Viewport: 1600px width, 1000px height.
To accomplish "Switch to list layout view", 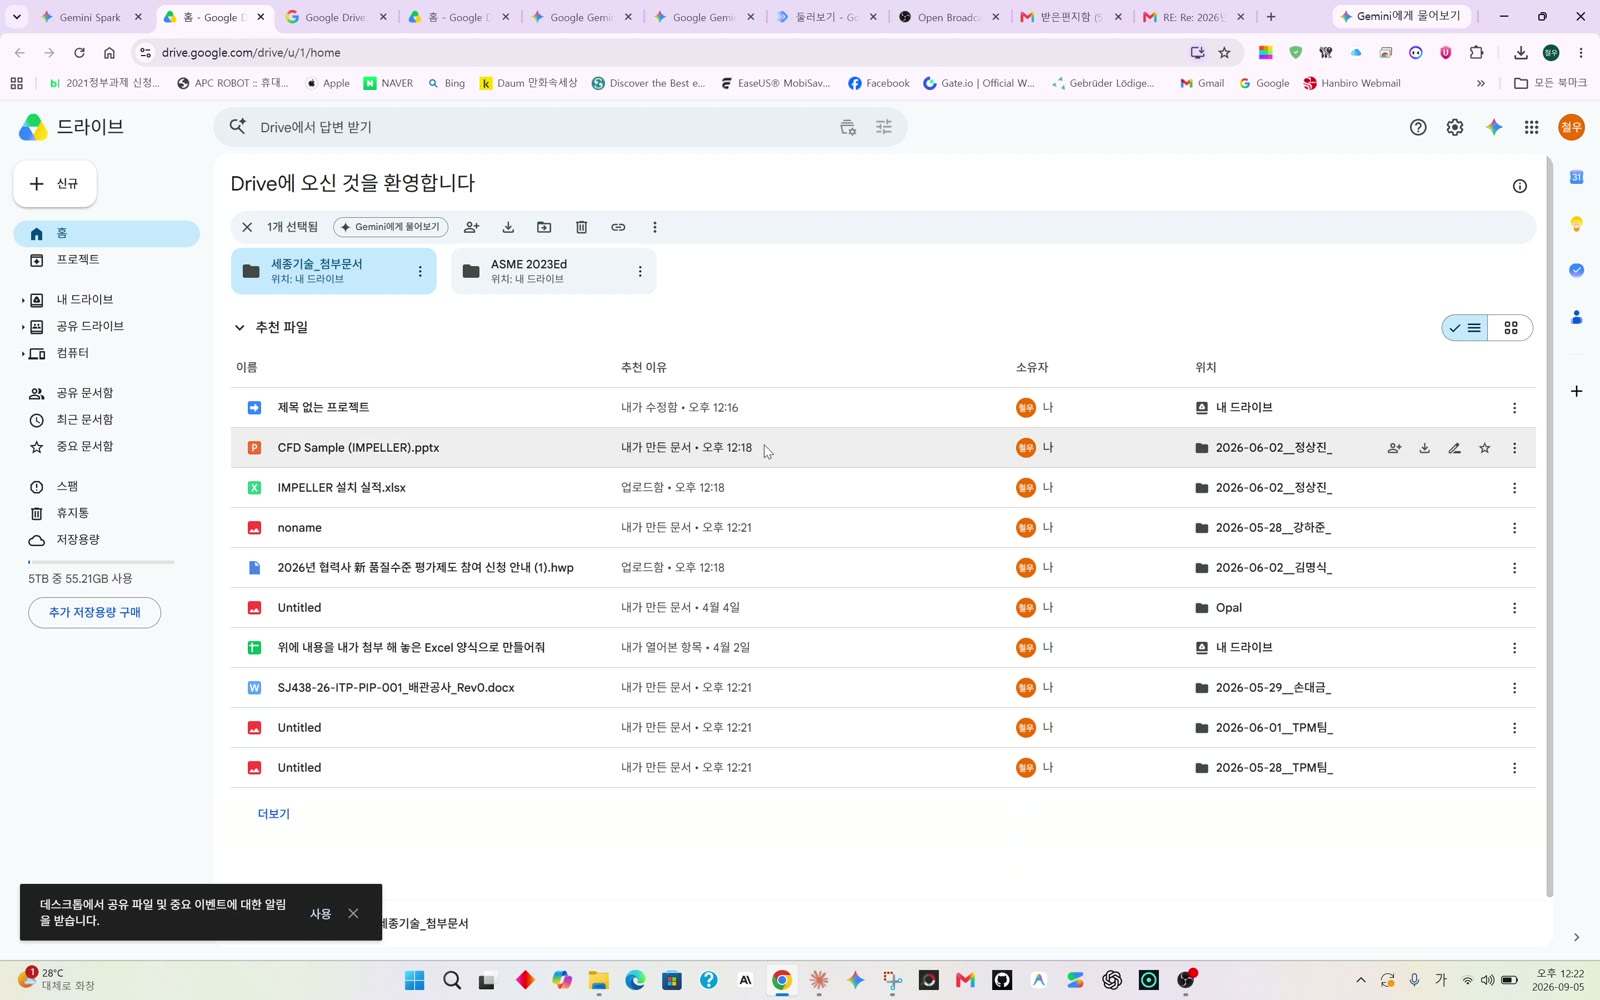I will (x=1465, y=328).
